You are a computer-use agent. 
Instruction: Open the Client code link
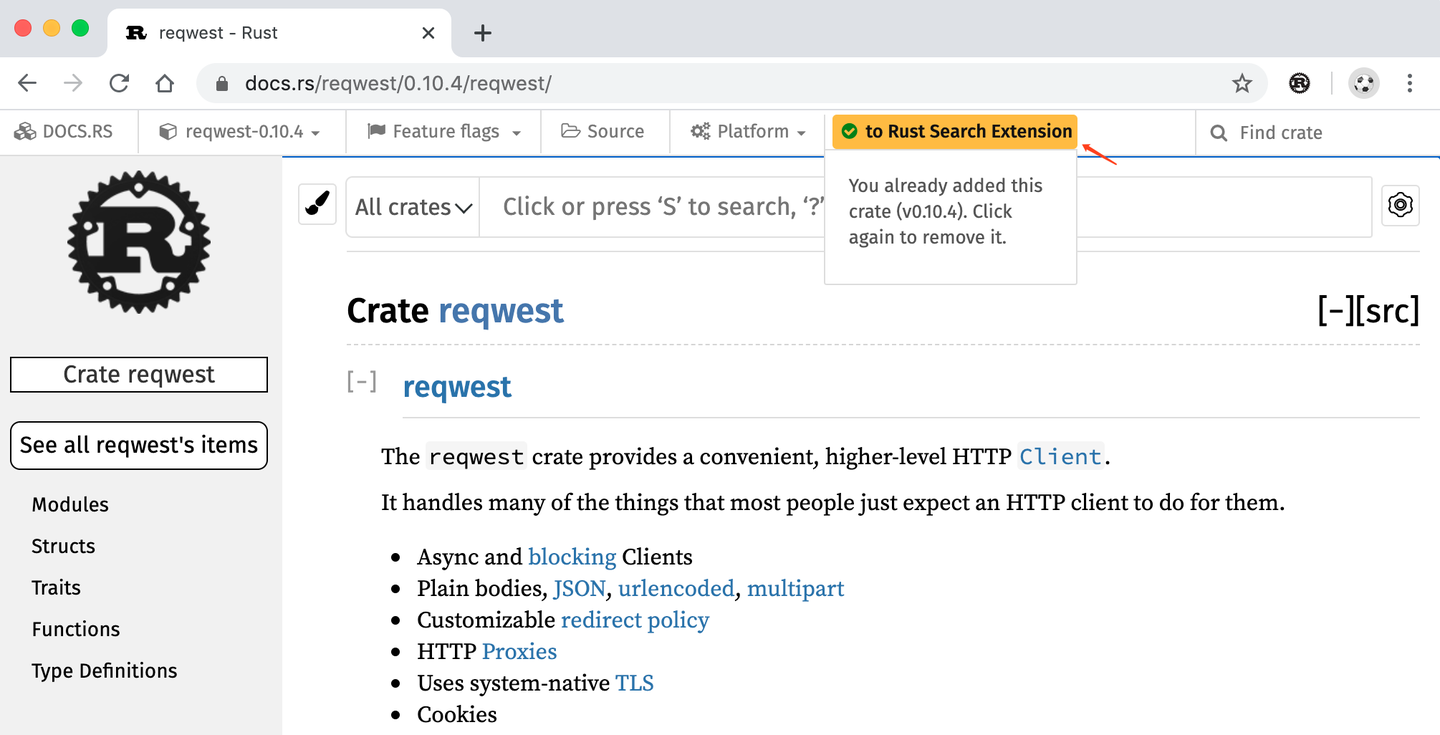pyautogui.click(x=1061, y=457)
